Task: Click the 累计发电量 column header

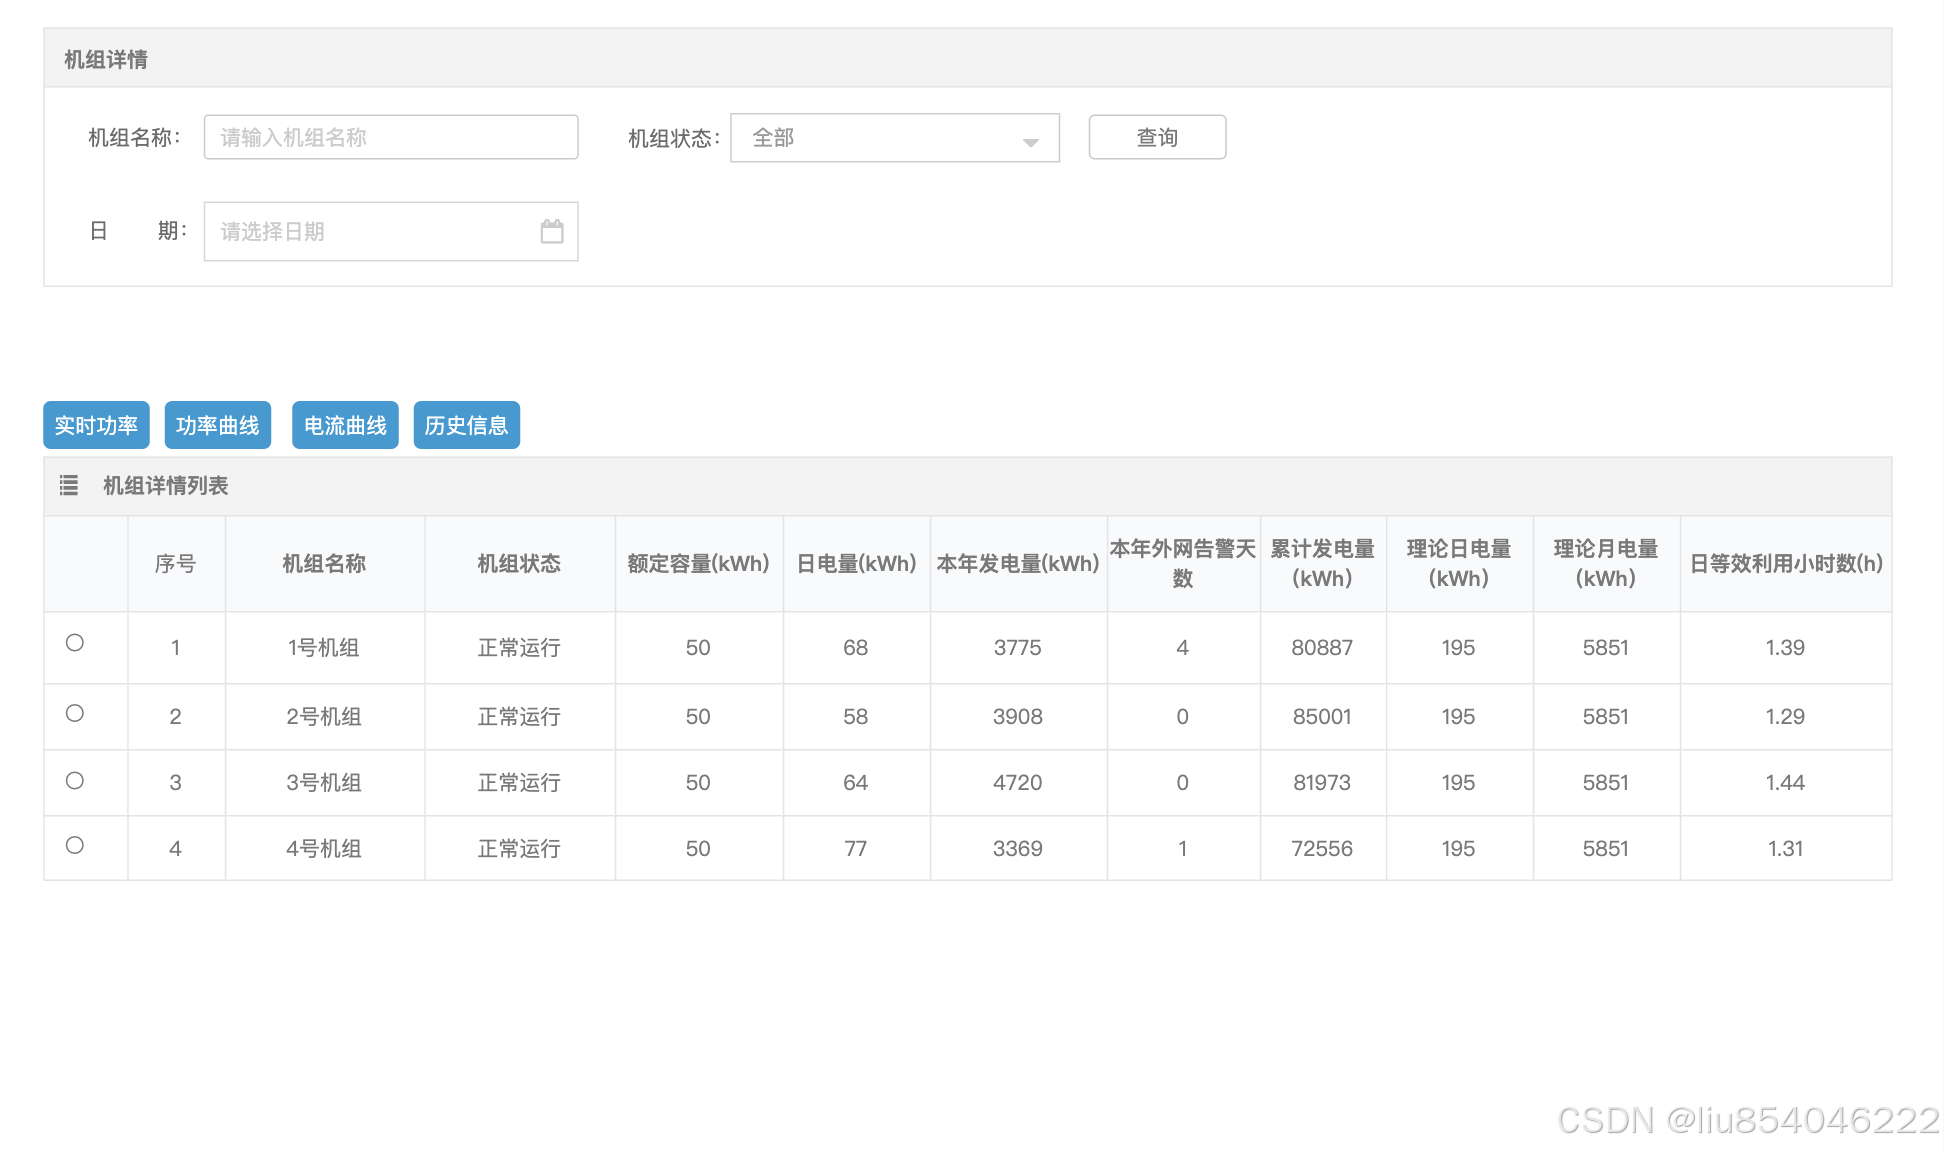Action: coord(1322,564)
